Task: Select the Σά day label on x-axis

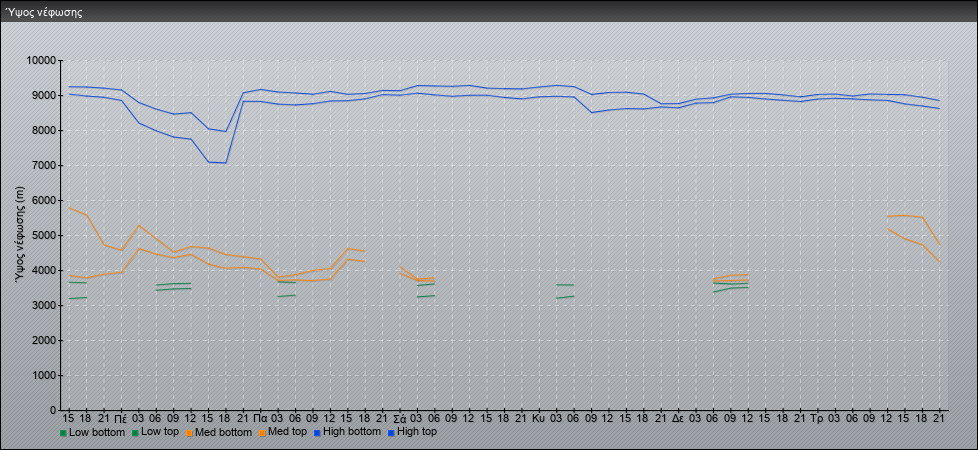Action: (400, 419)
